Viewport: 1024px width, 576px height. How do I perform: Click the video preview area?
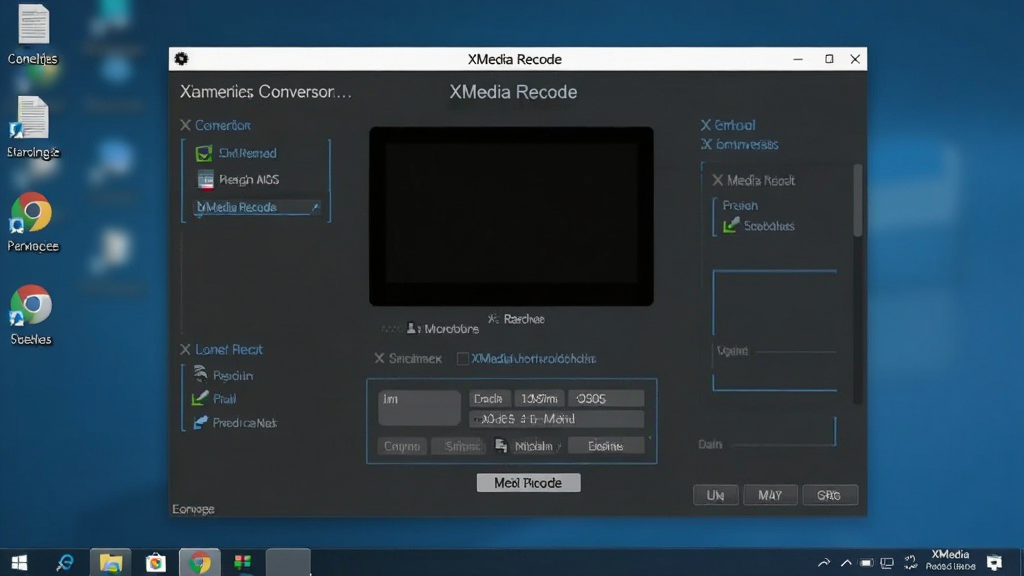pos(511,216)
